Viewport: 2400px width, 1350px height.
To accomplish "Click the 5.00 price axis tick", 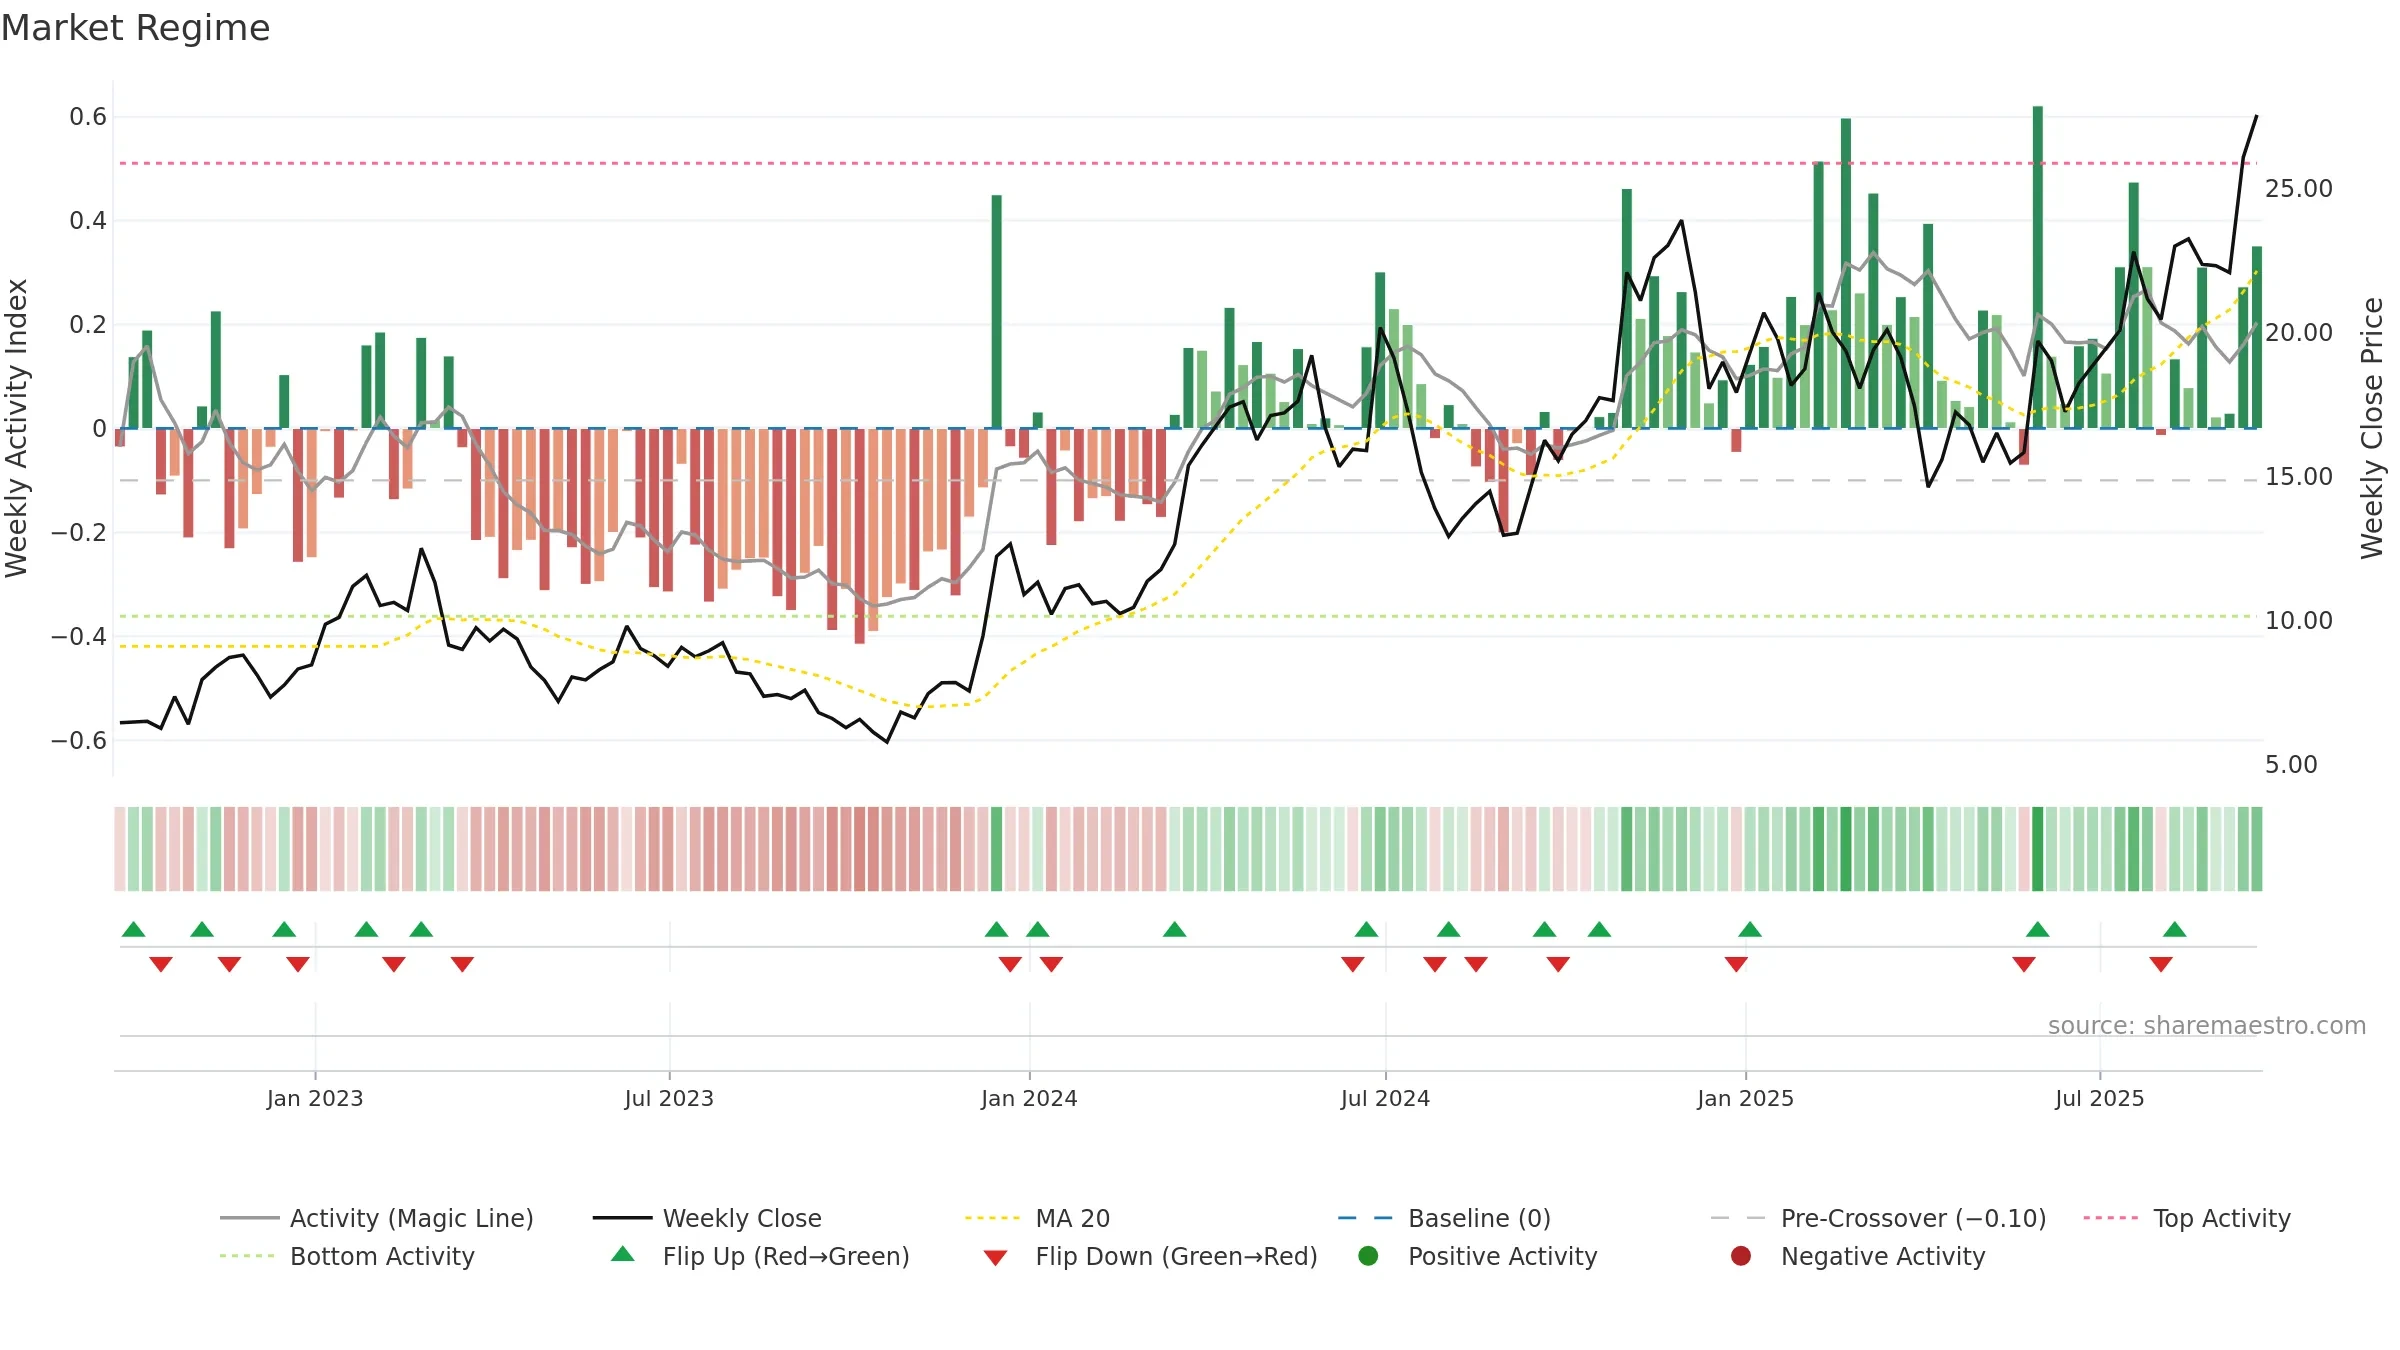I will pos(2291,764).
